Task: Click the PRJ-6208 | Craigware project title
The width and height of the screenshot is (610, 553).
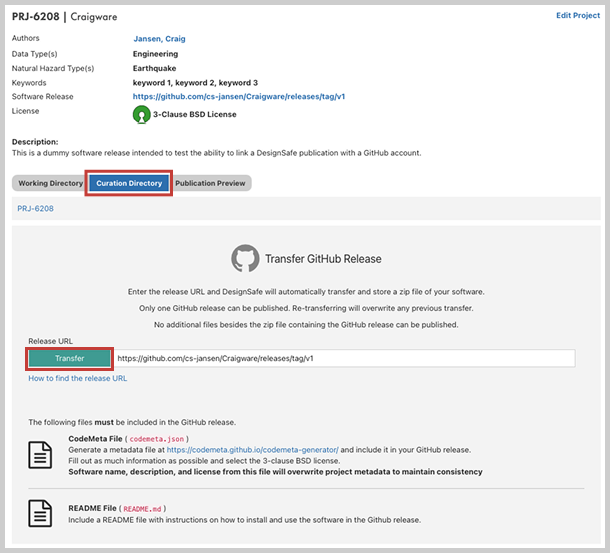Action: (x=63, y=17)
